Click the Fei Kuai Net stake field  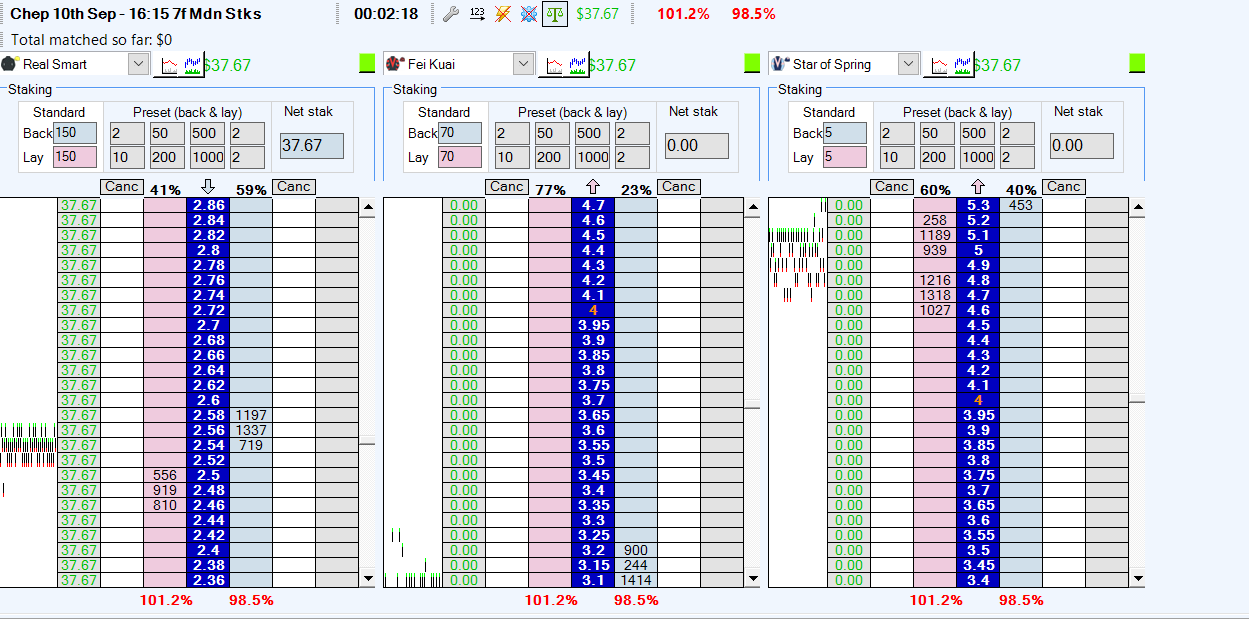tap(697, 145)
